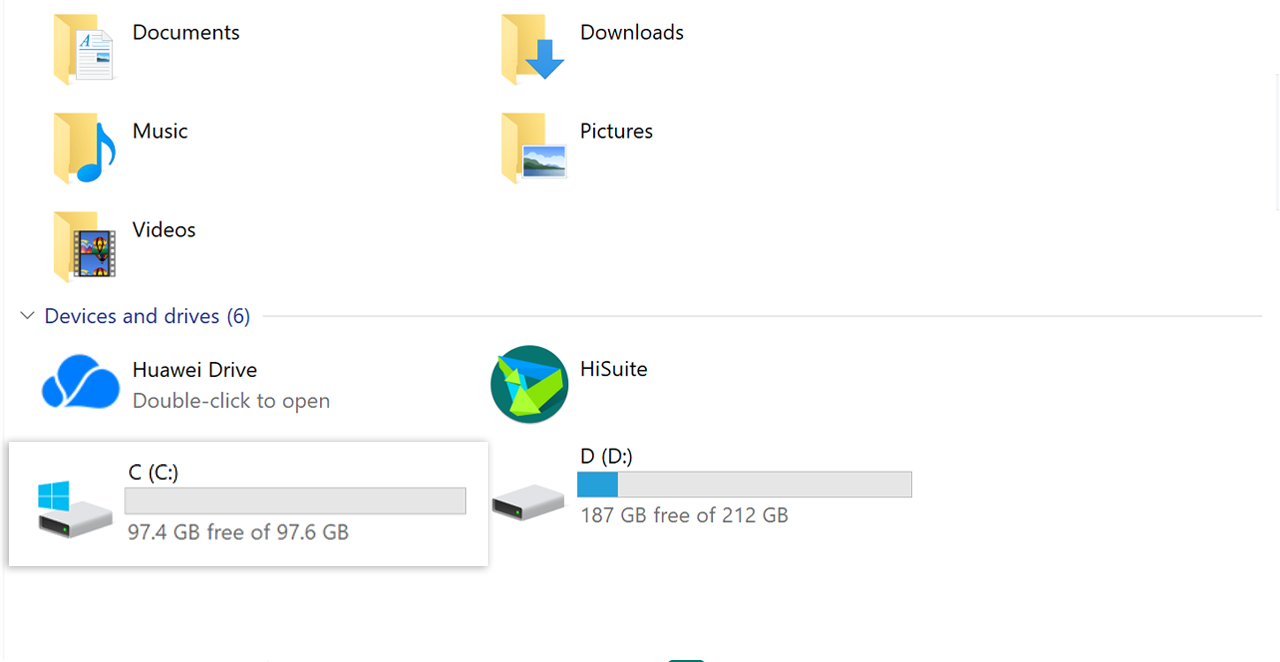Click the "187 GB free of 212 GB" text
Viewport: 1280px width, 662px height.
(x=684, y=516)
